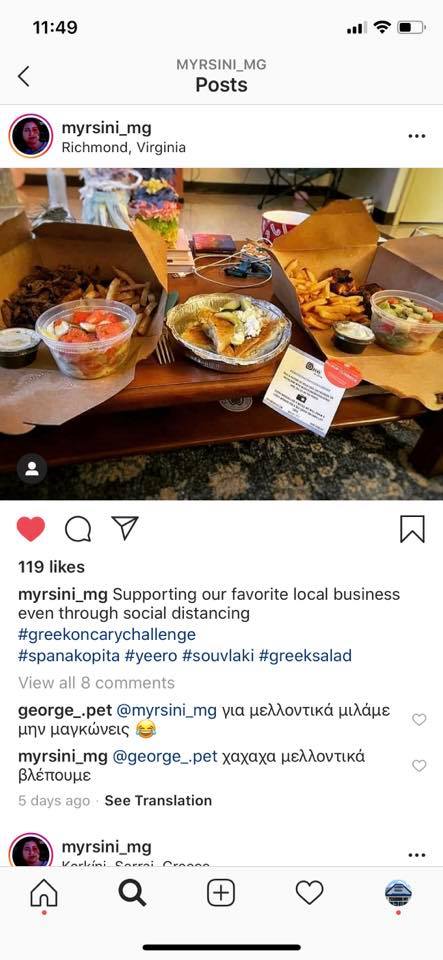Open own profile avatar in bottom bar
Screen dimensions: 443x960
tap(398, 893)
